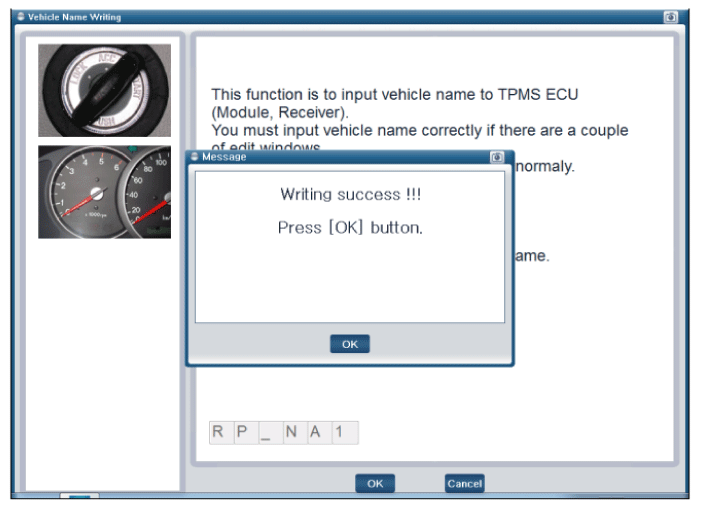Click the Vehicle Name Writing window icon
This screenshot has height=510, width=701.
[x=19, y=17]
